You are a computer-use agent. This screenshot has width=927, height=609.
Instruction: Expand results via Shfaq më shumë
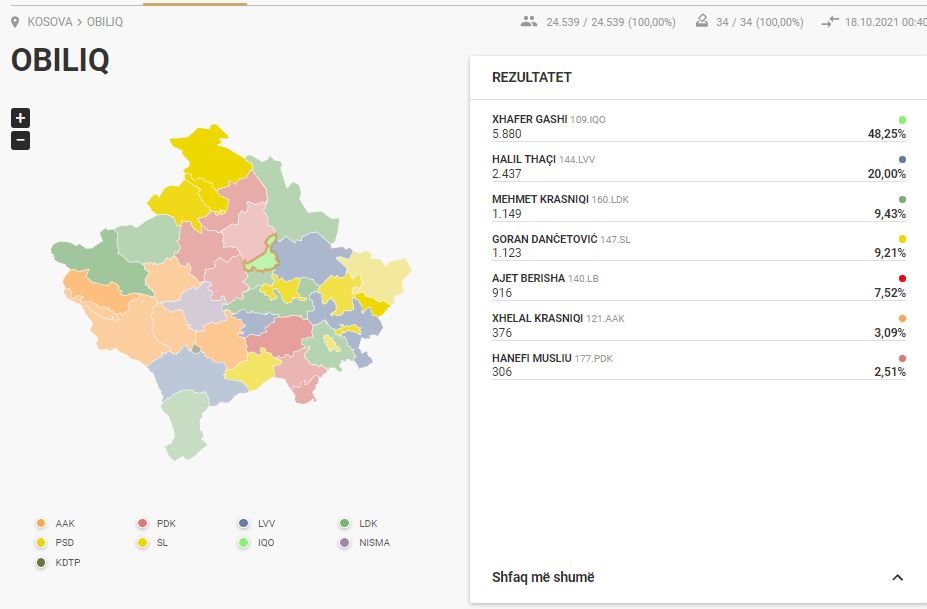point(542,577)
